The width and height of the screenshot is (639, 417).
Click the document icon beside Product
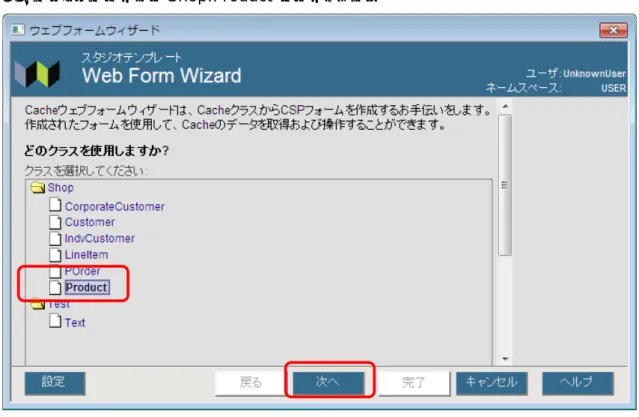pyautogui.click(x=55, y=287)
